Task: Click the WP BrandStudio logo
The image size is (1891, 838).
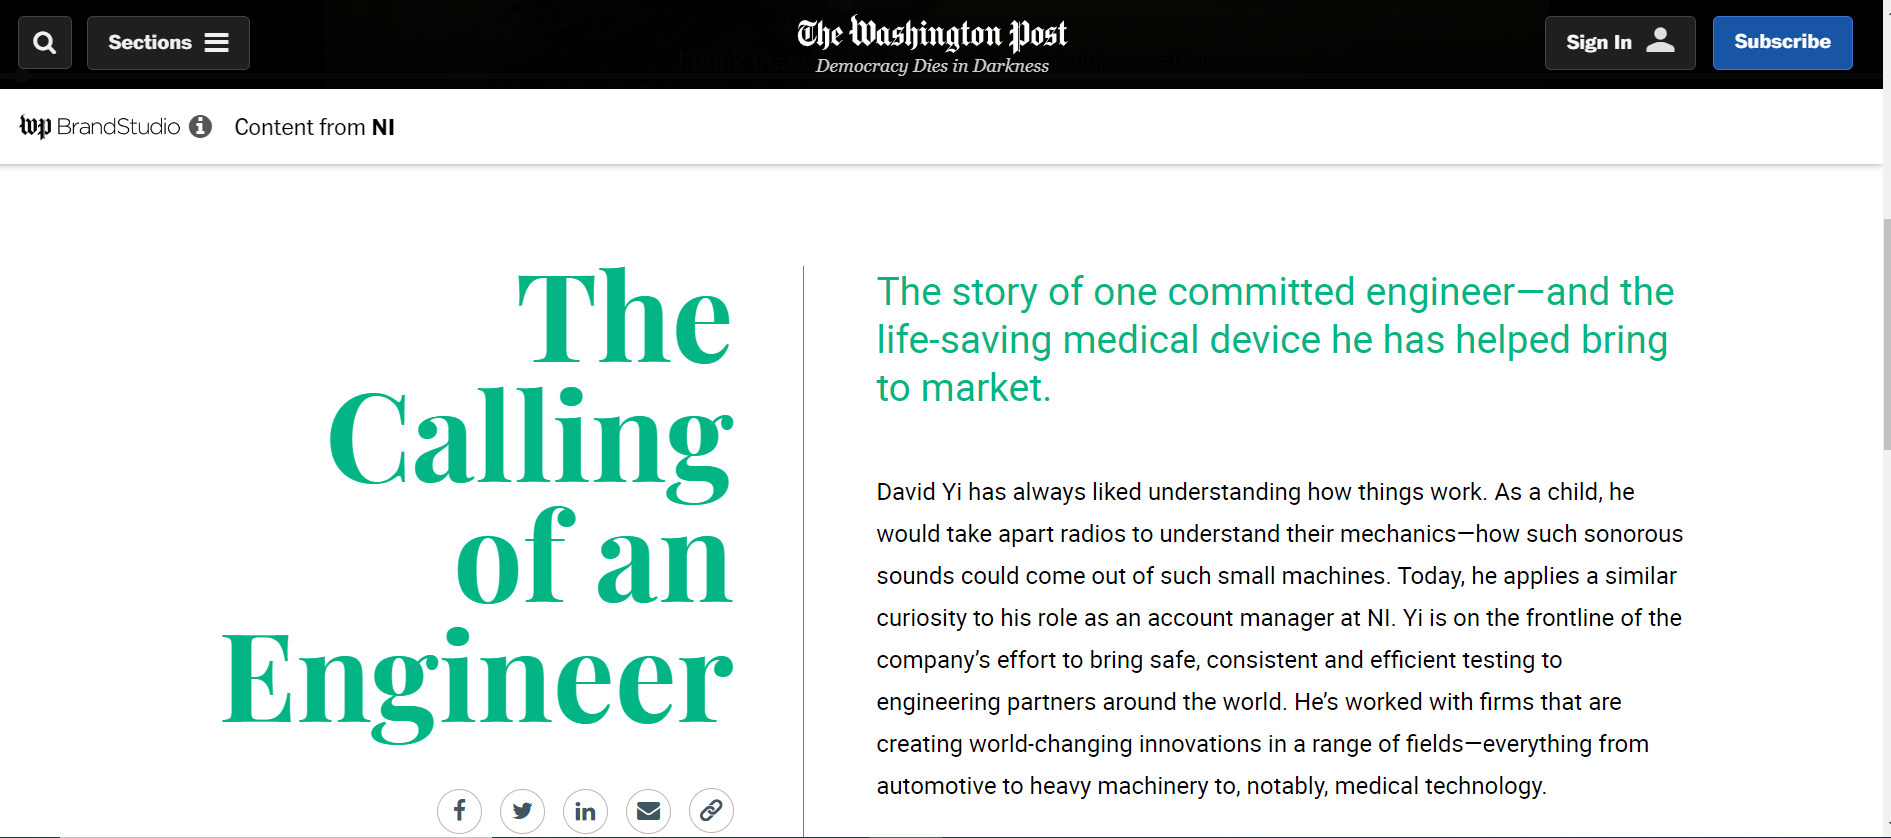Action: 99,127
